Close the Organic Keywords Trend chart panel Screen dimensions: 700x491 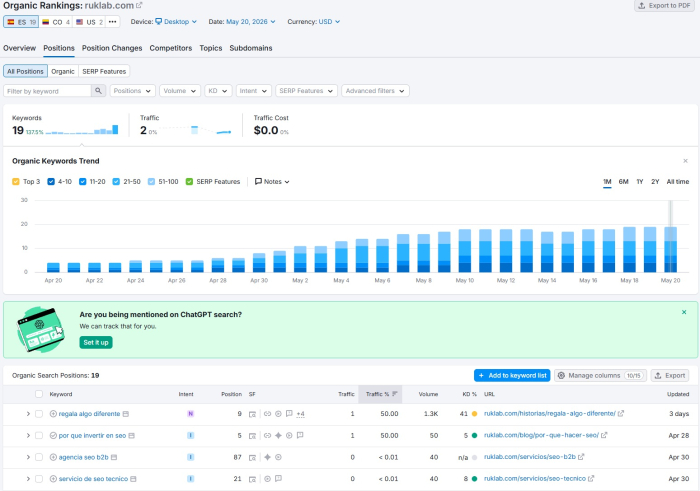[685, 161]
